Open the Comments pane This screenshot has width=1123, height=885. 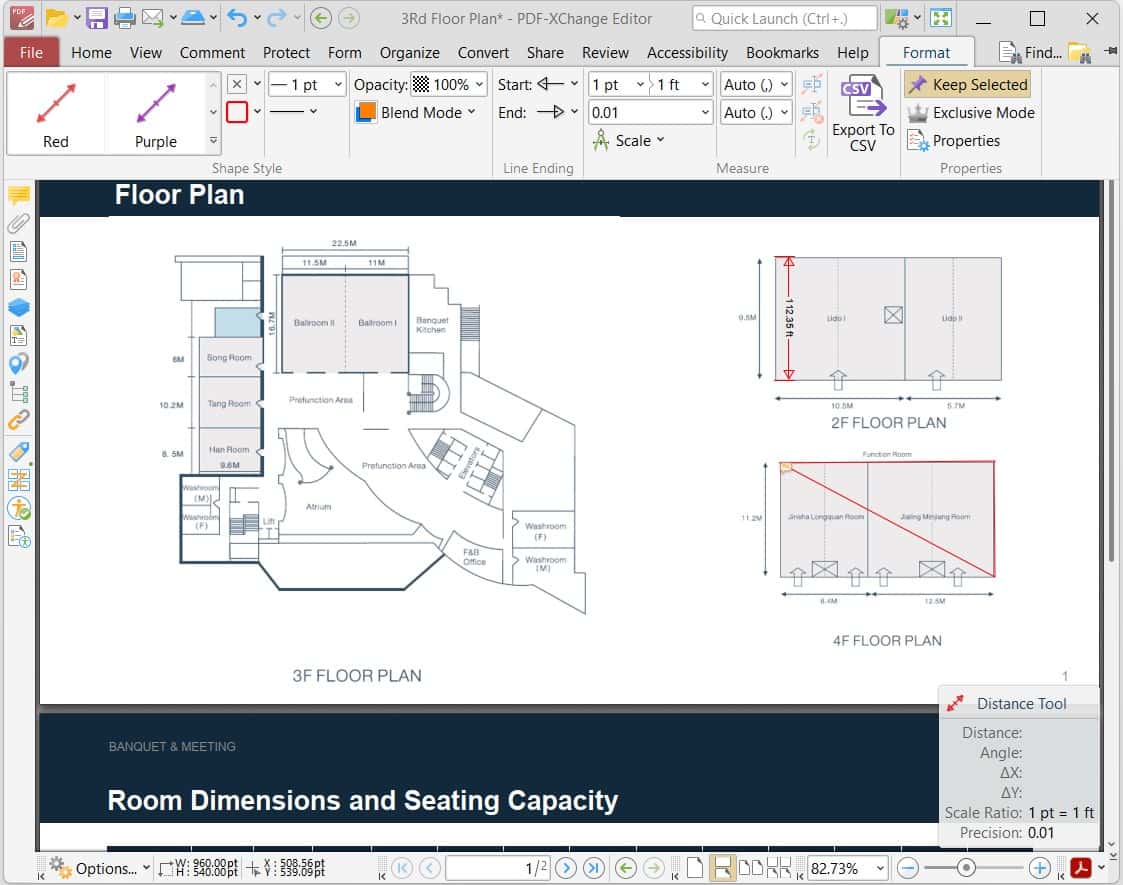(18, 196)
